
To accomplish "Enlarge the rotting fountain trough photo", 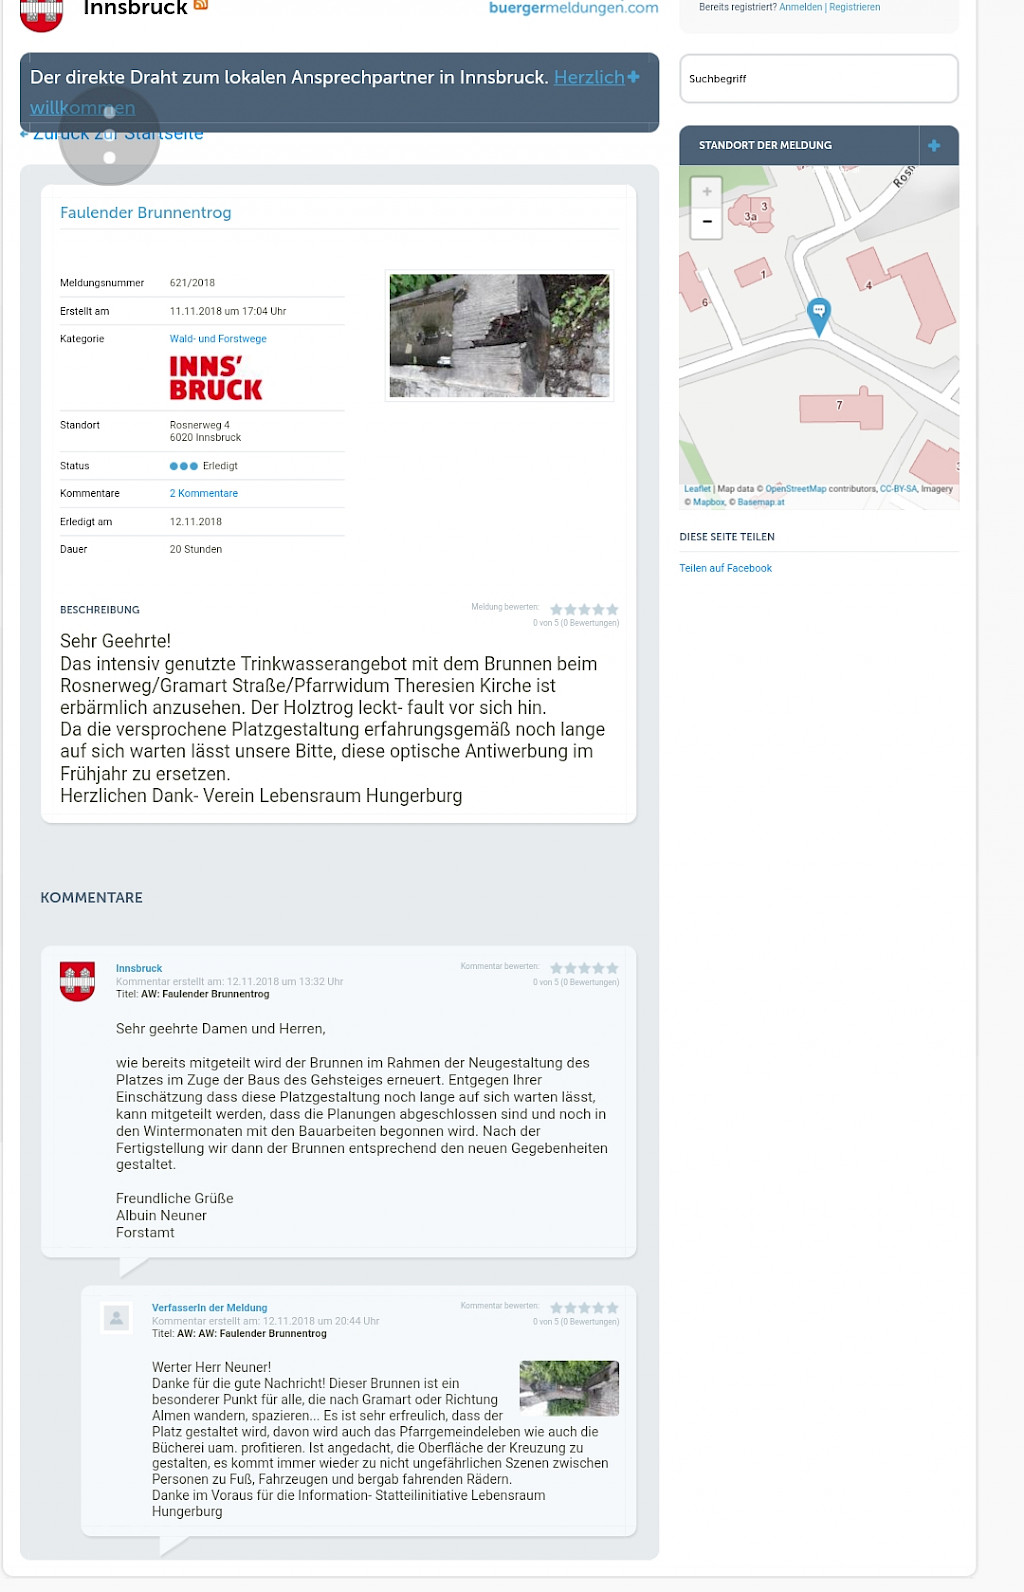I will (499, 336).
